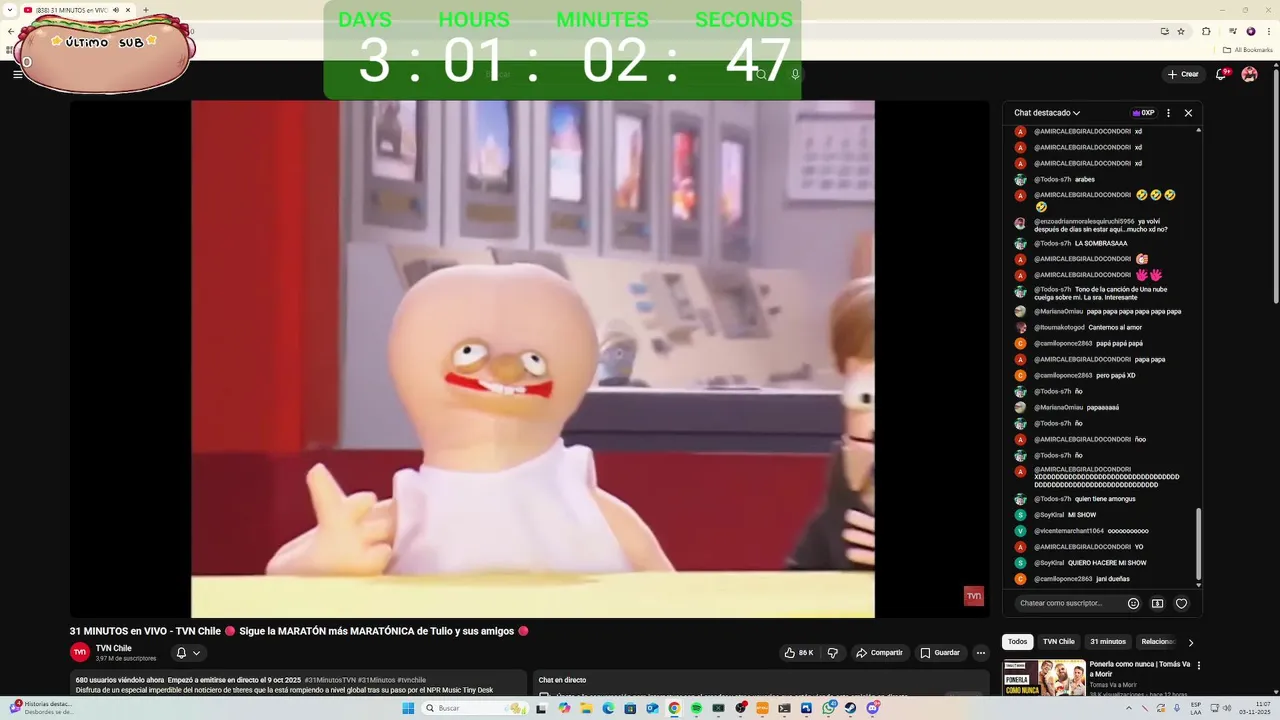This screenshot has width=1280, height=720.
Task: Open the Super Chat purchase icon
Action: point(1157,603)
